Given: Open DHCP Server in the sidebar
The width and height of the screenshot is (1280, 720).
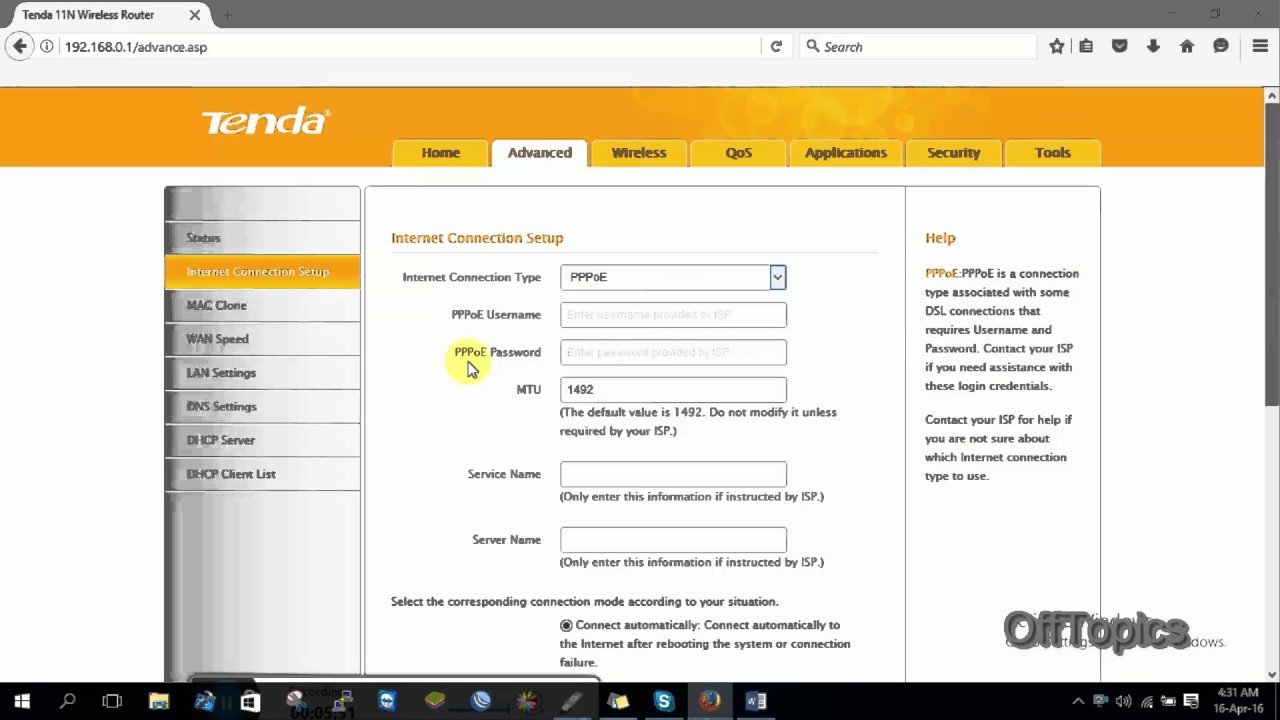Looking at the screenshot, I should pyautogui.click(x=262, y=440).
